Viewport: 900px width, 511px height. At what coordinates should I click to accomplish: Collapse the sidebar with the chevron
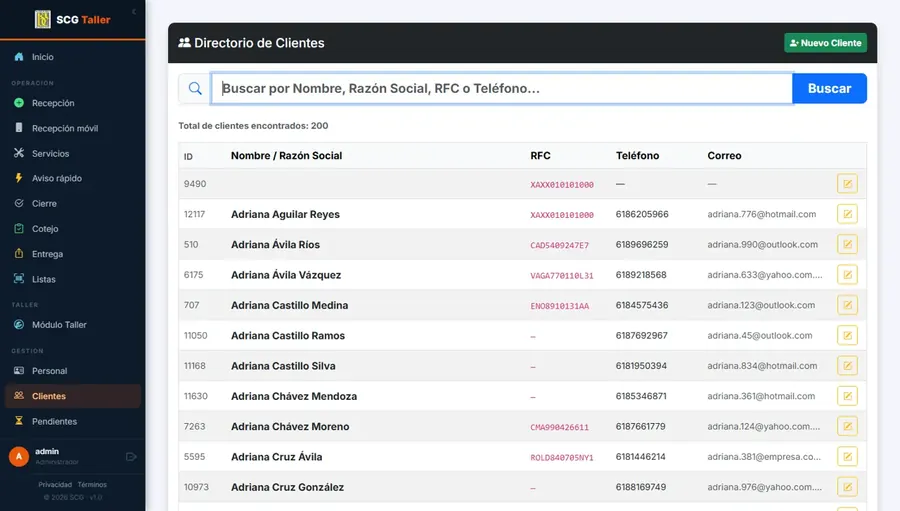134,11
